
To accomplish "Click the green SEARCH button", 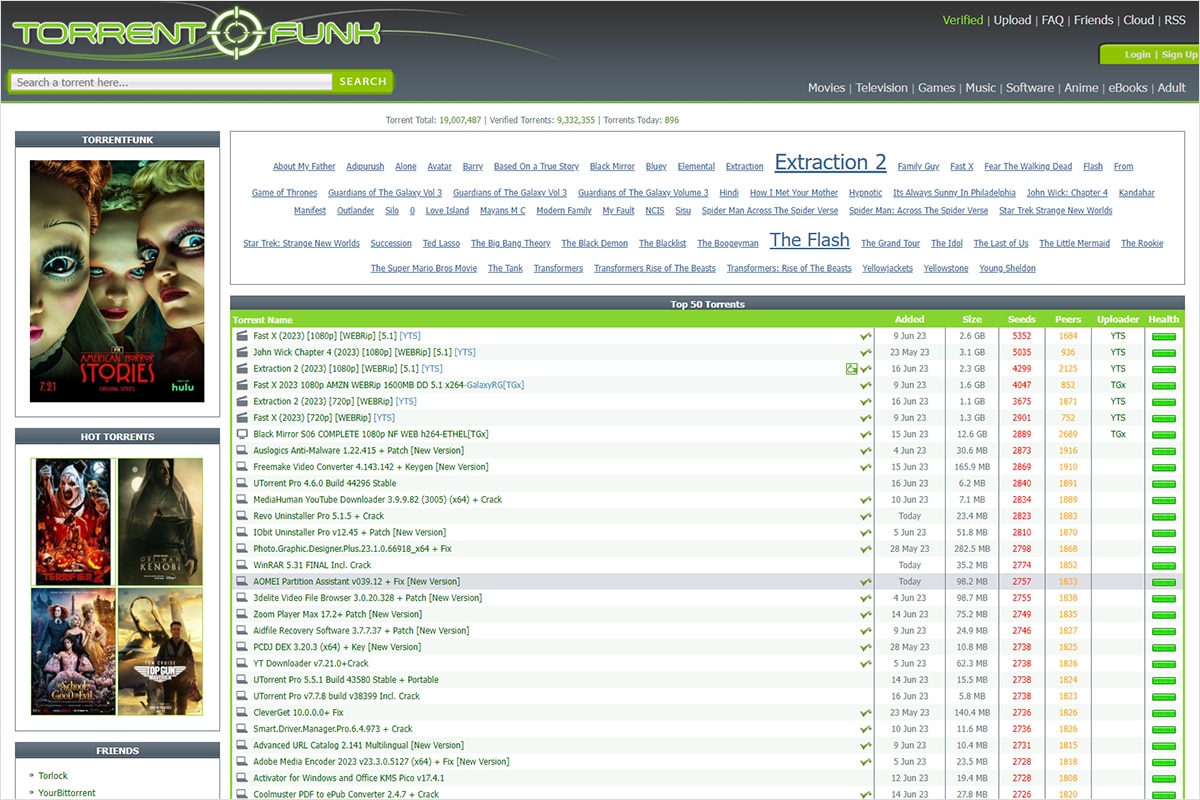I will (363, 82).
